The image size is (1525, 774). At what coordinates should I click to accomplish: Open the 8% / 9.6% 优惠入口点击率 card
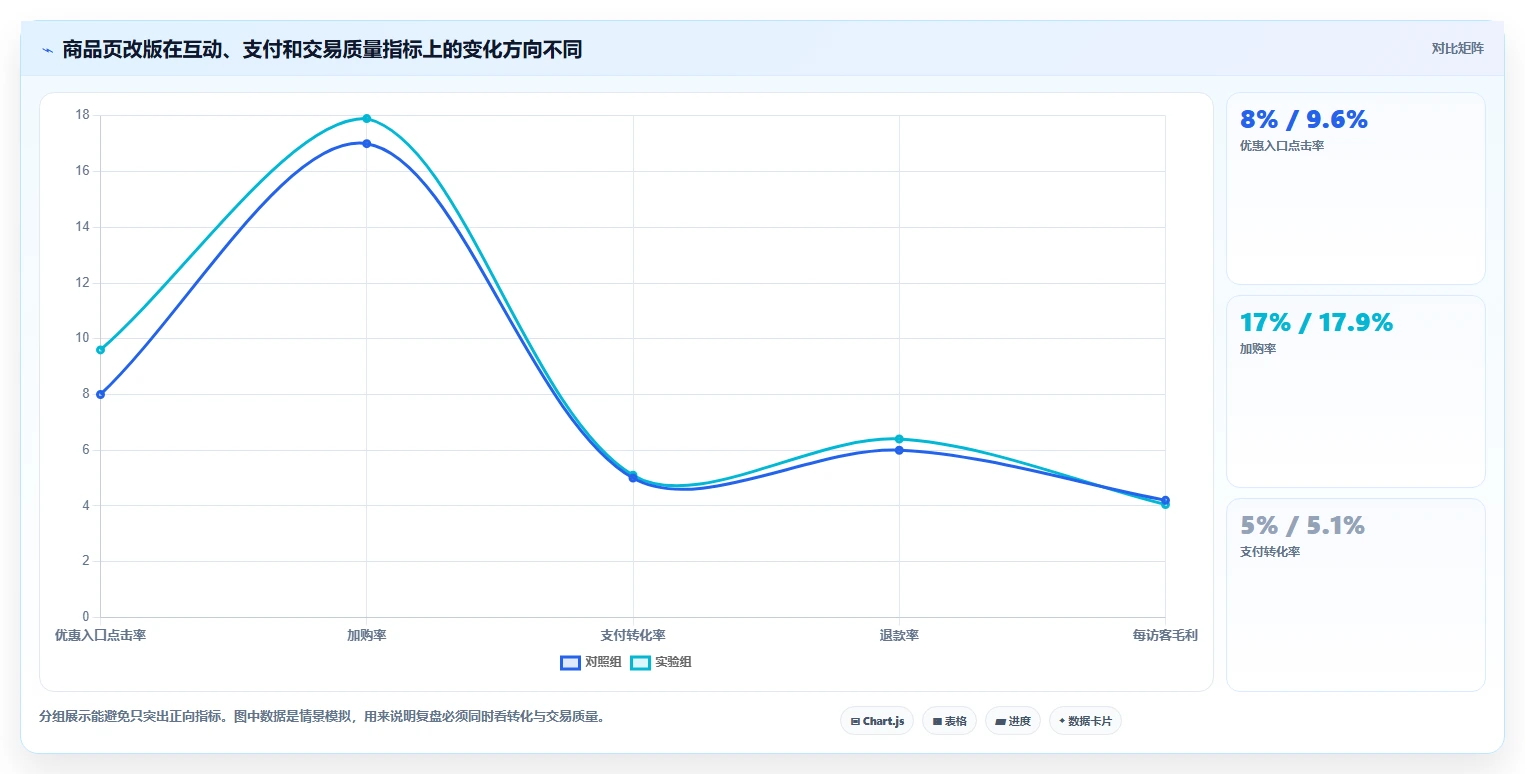tap(1355, 189)
